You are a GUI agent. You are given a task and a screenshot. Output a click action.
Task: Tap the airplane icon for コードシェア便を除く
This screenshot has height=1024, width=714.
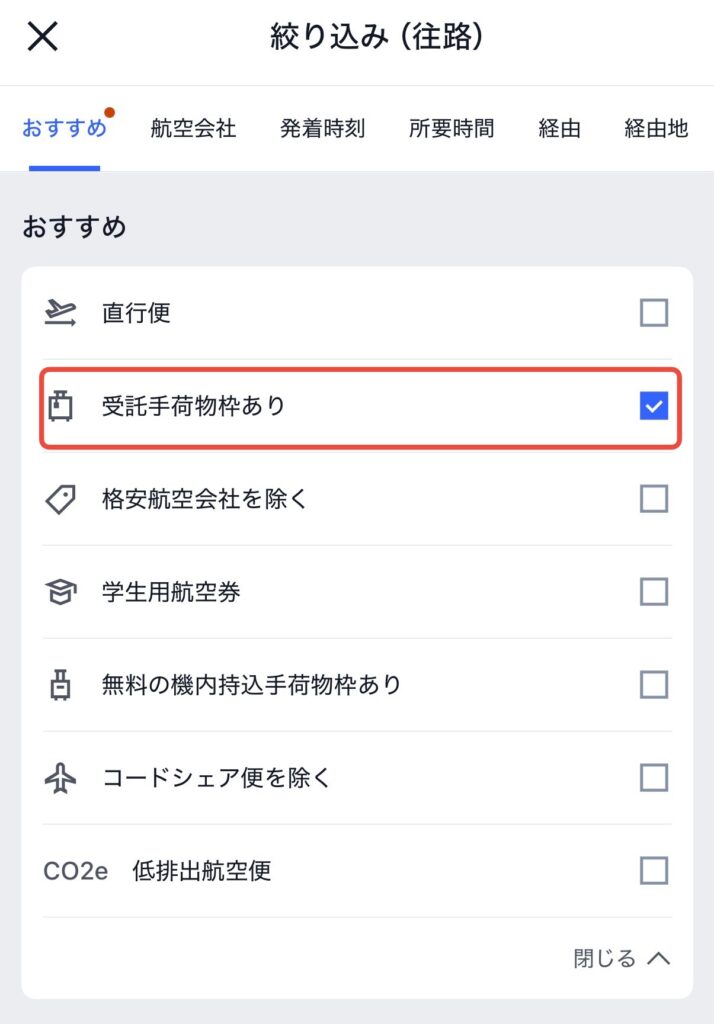[x=60, y=778]
